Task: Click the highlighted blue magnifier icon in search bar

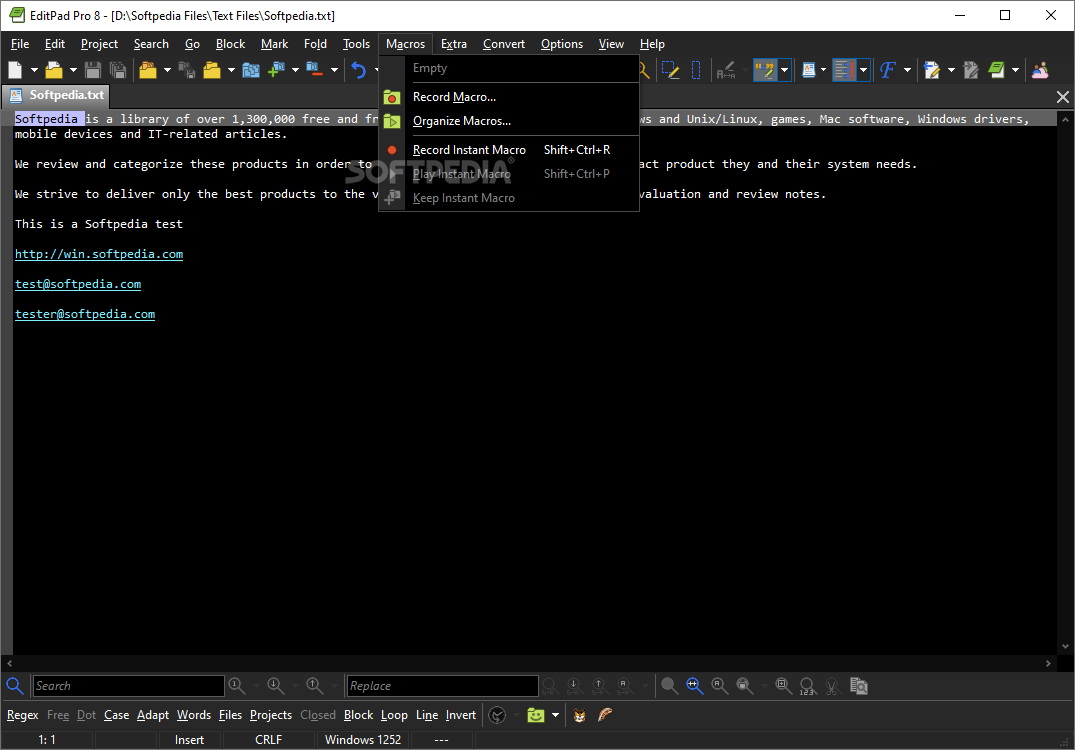Action: coord(694,686)
